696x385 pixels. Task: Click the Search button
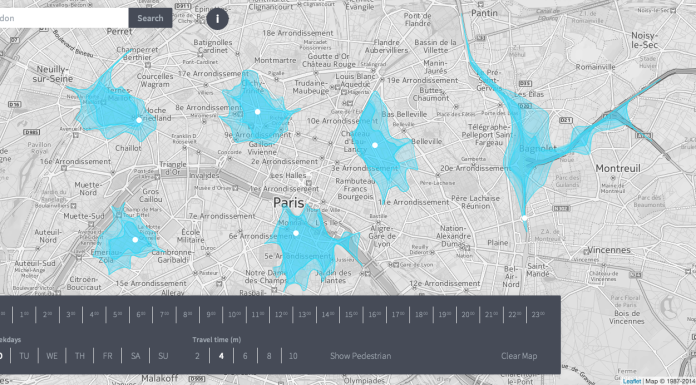(x=150, y=18)
